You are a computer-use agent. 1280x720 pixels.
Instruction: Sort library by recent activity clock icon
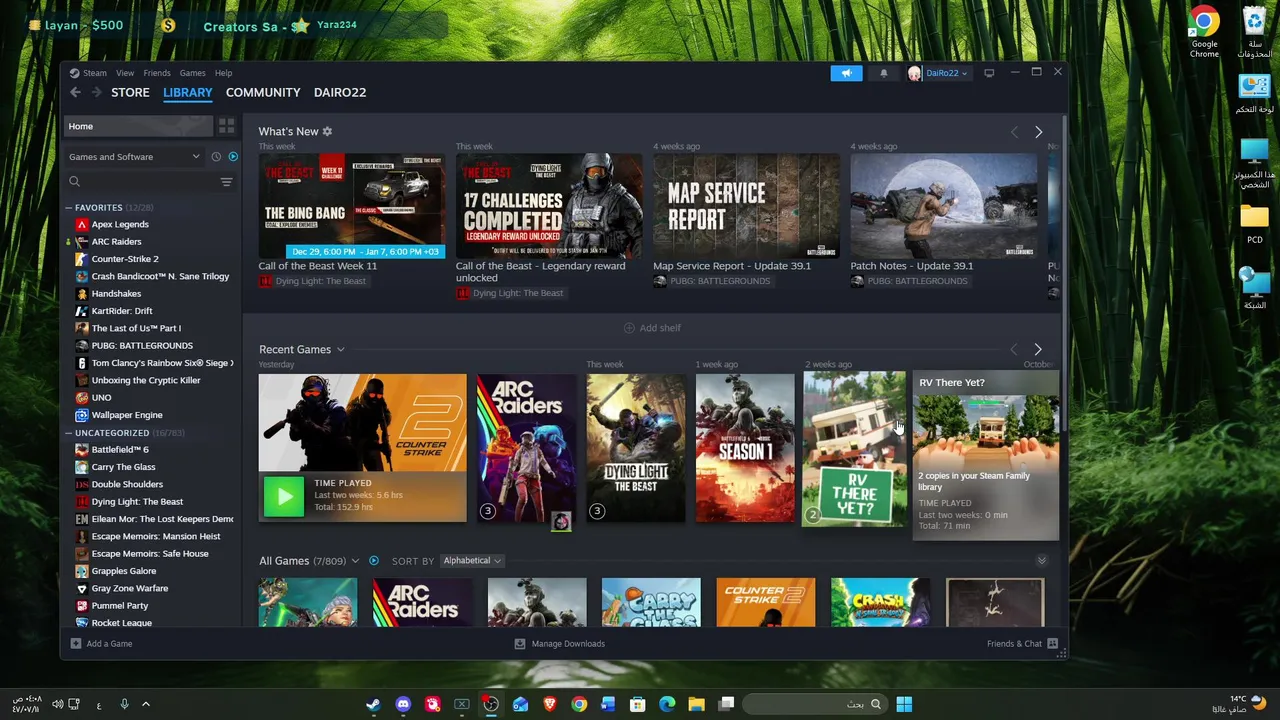pos(216,156)
